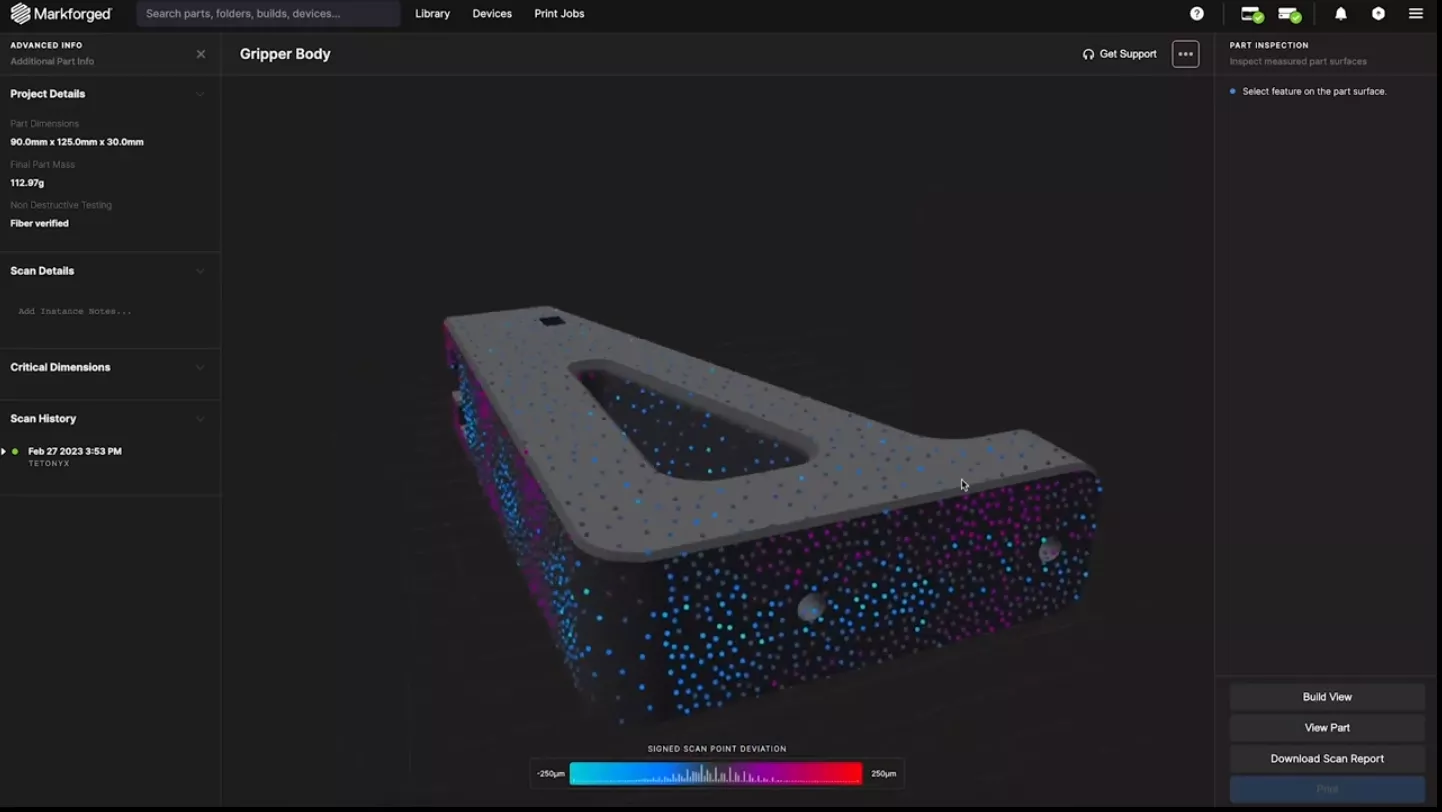
Task: Open the Markforged home logo
Action: (62, 13)
